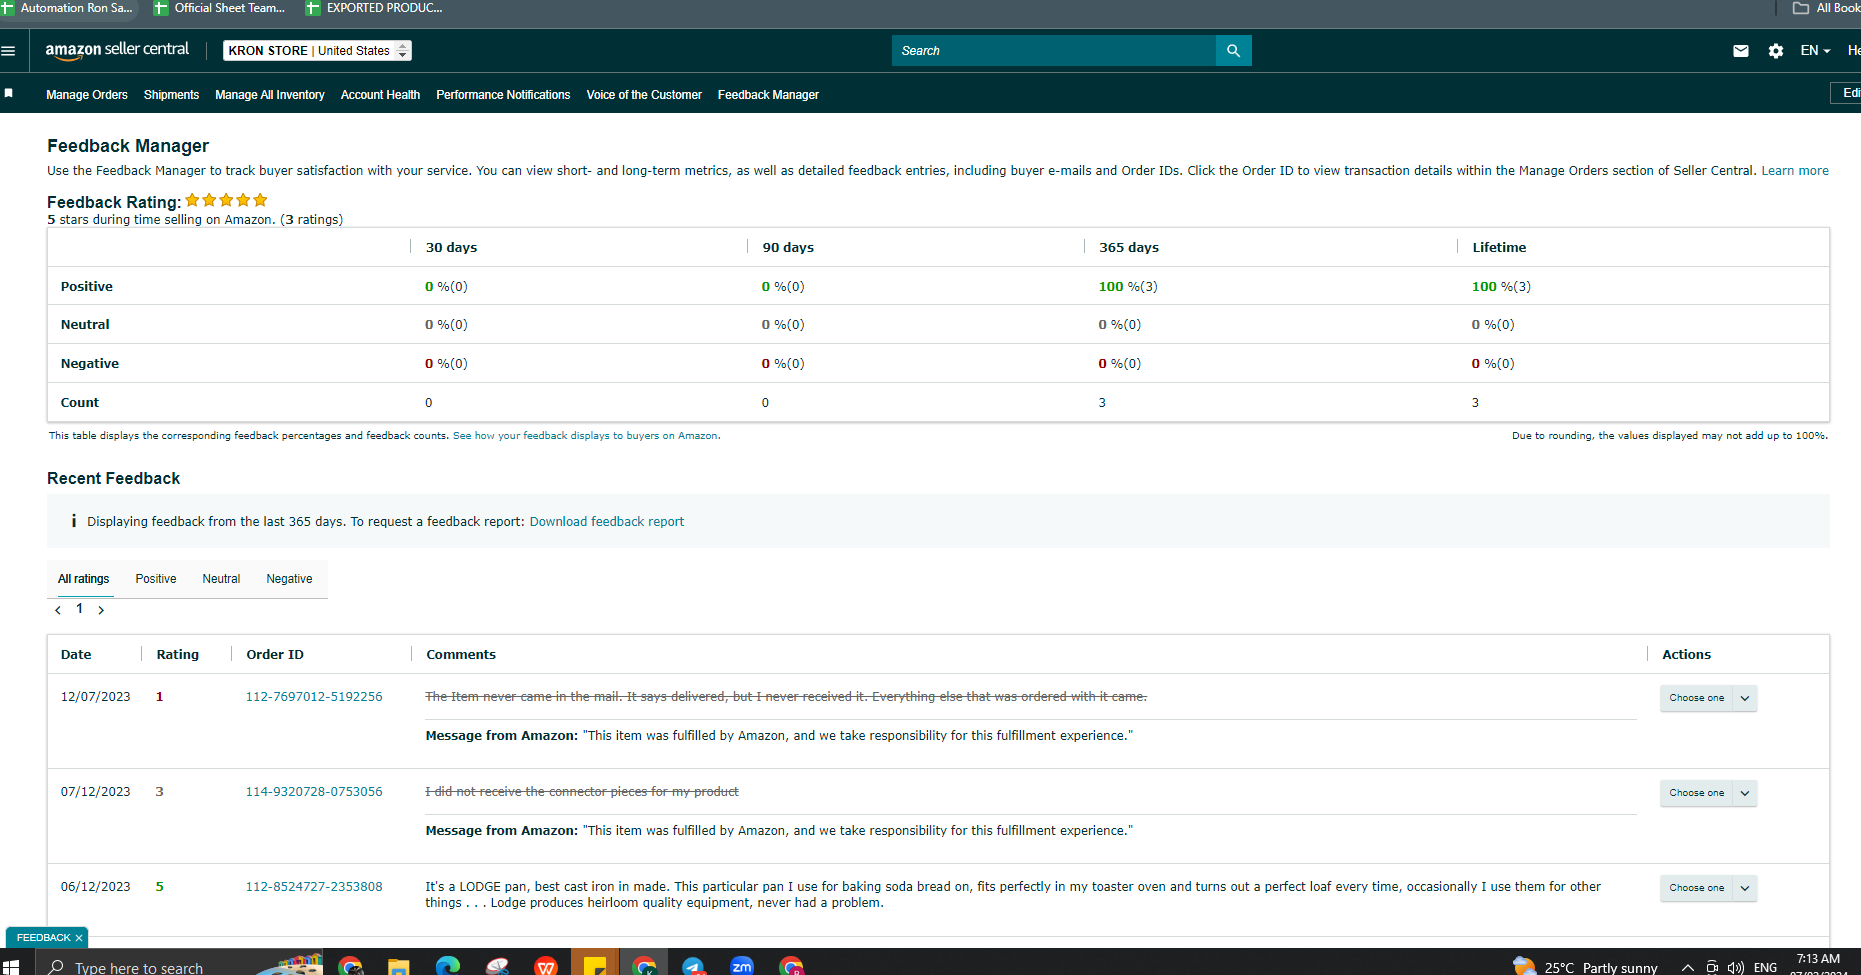Go to previous feedback page arrow

coord(58,610)
